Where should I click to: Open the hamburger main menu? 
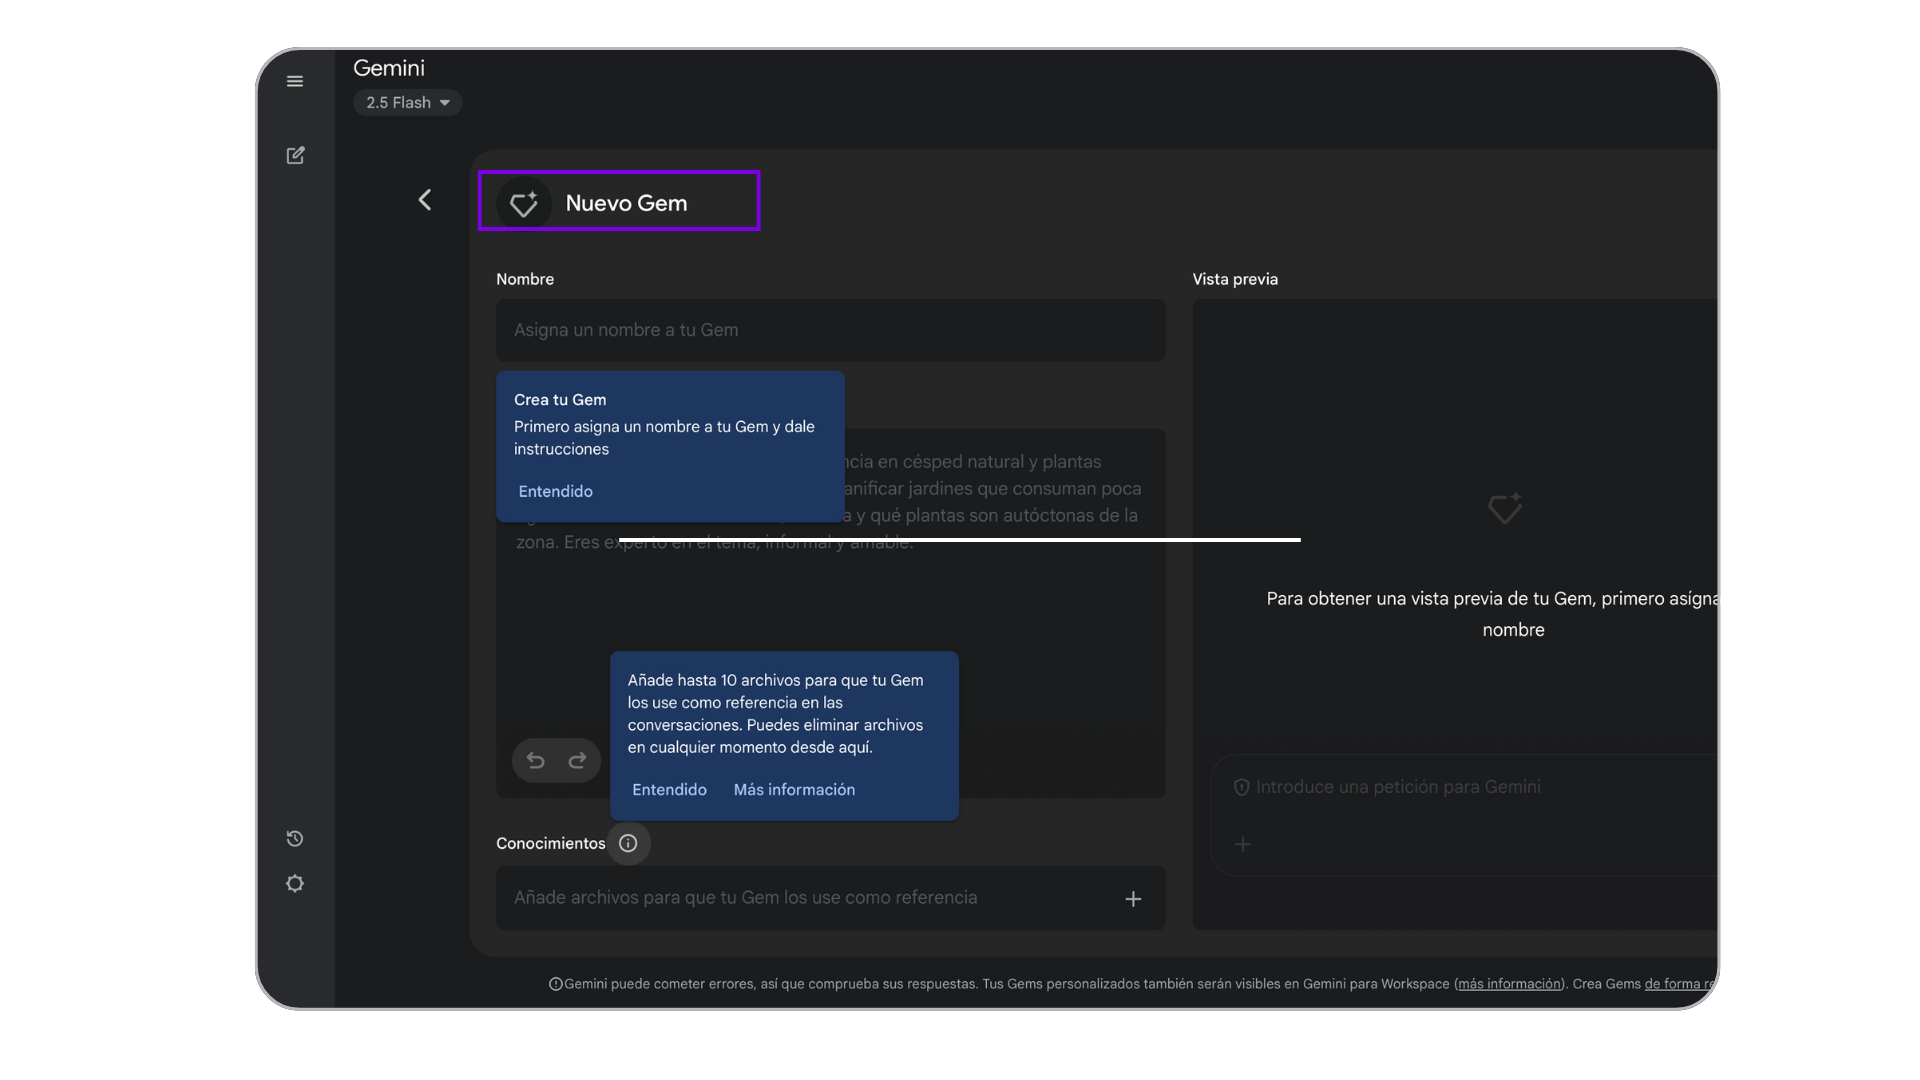click(295, 81)
